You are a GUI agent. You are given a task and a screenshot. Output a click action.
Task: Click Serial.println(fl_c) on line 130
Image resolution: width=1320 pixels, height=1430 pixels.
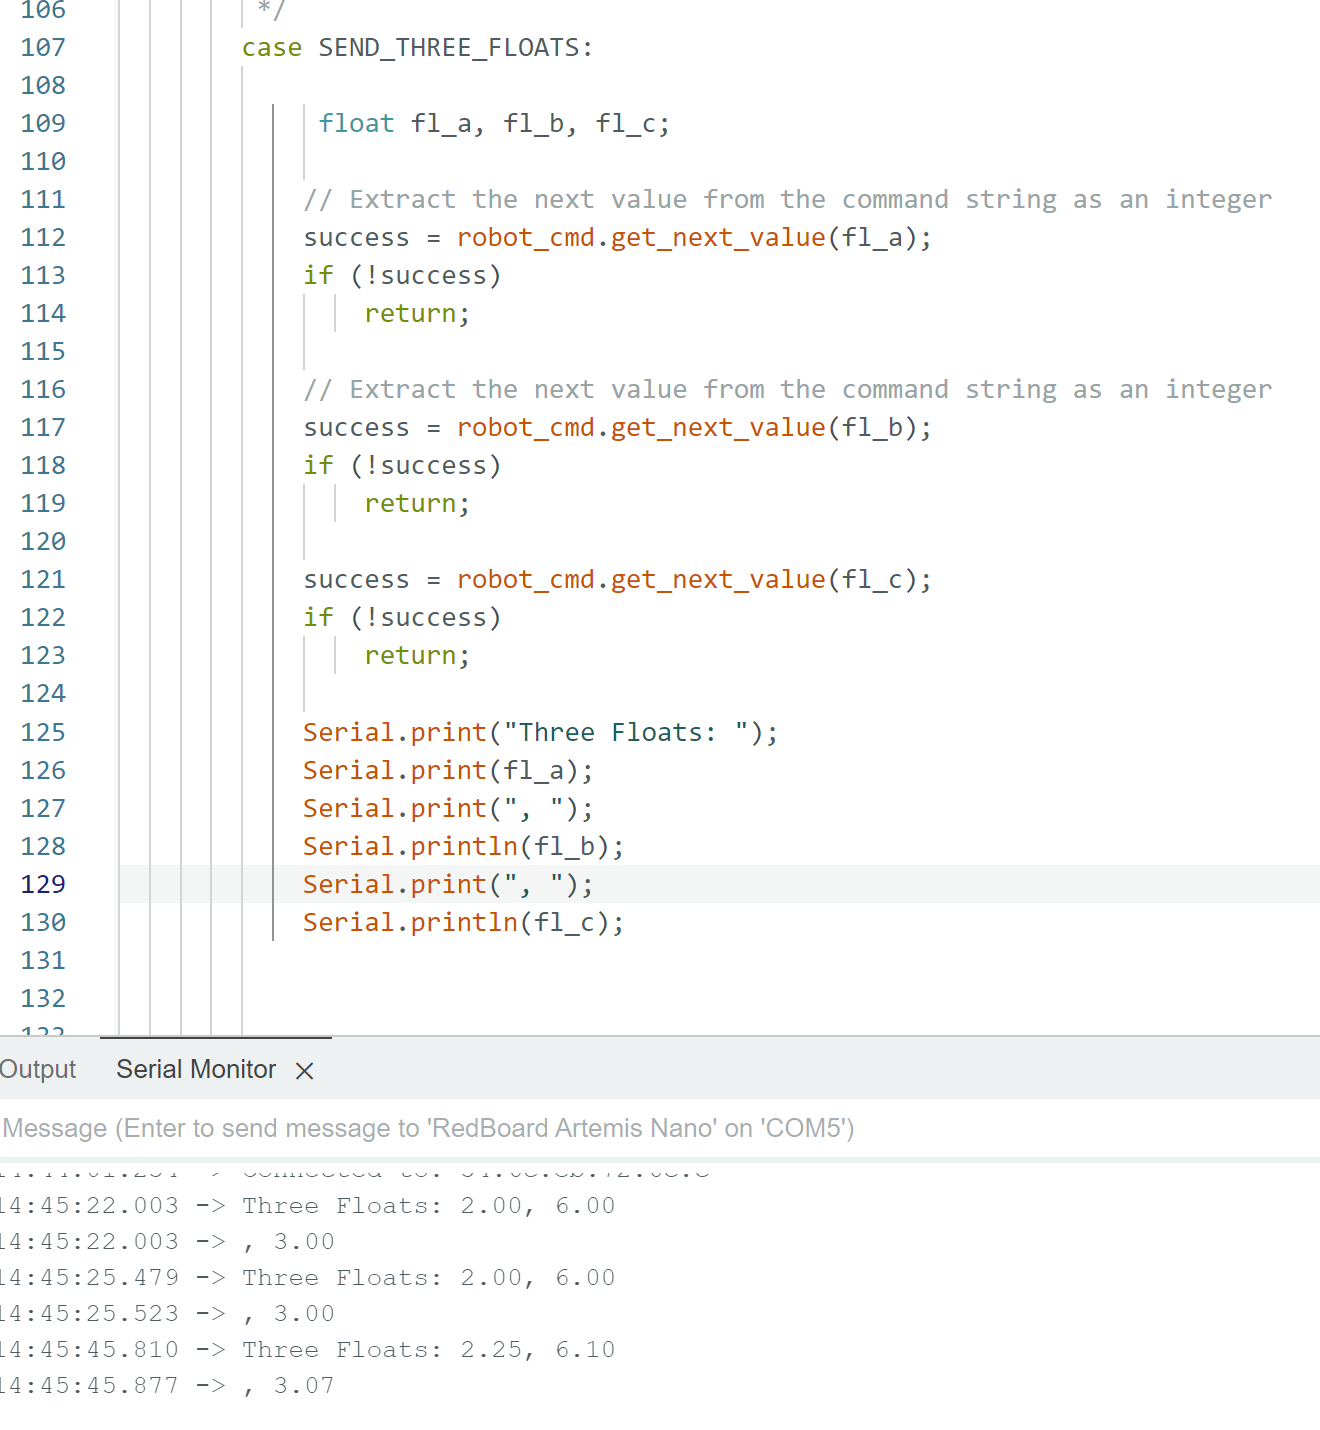pyautogui.click(x=464, y=922)
